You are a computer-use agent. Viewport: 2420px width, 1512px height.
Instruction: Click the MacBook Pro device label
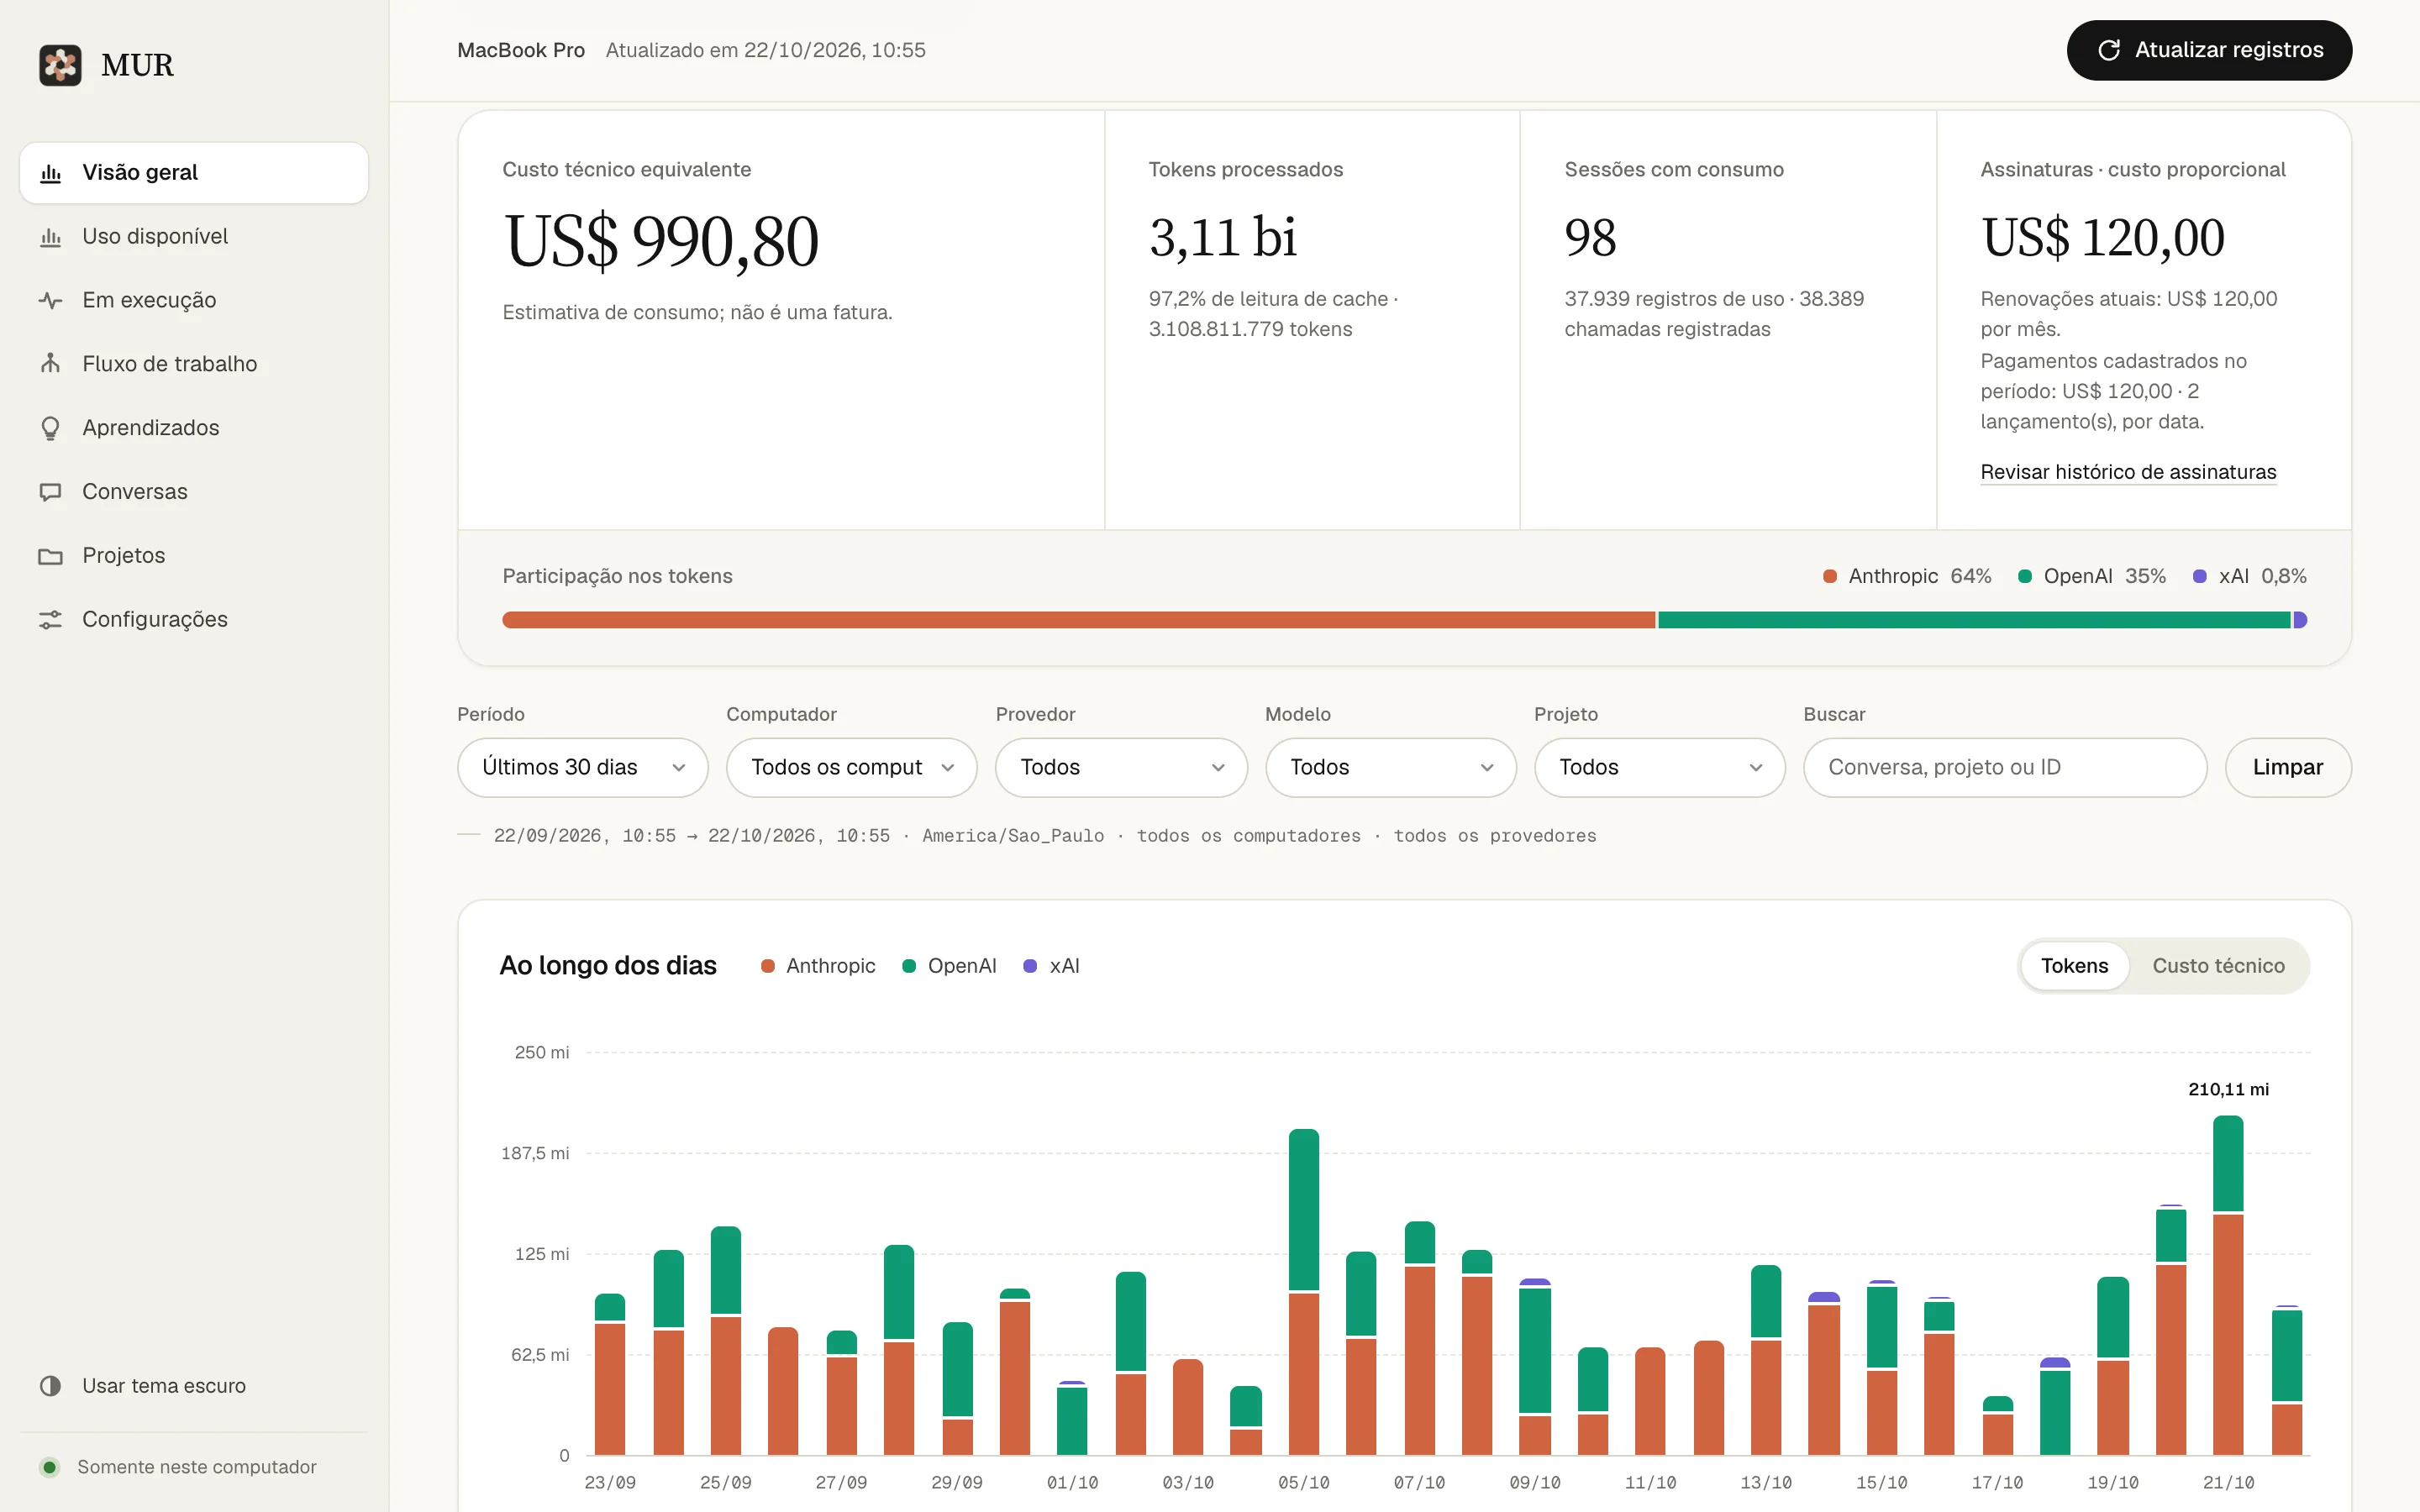(521, 50)
